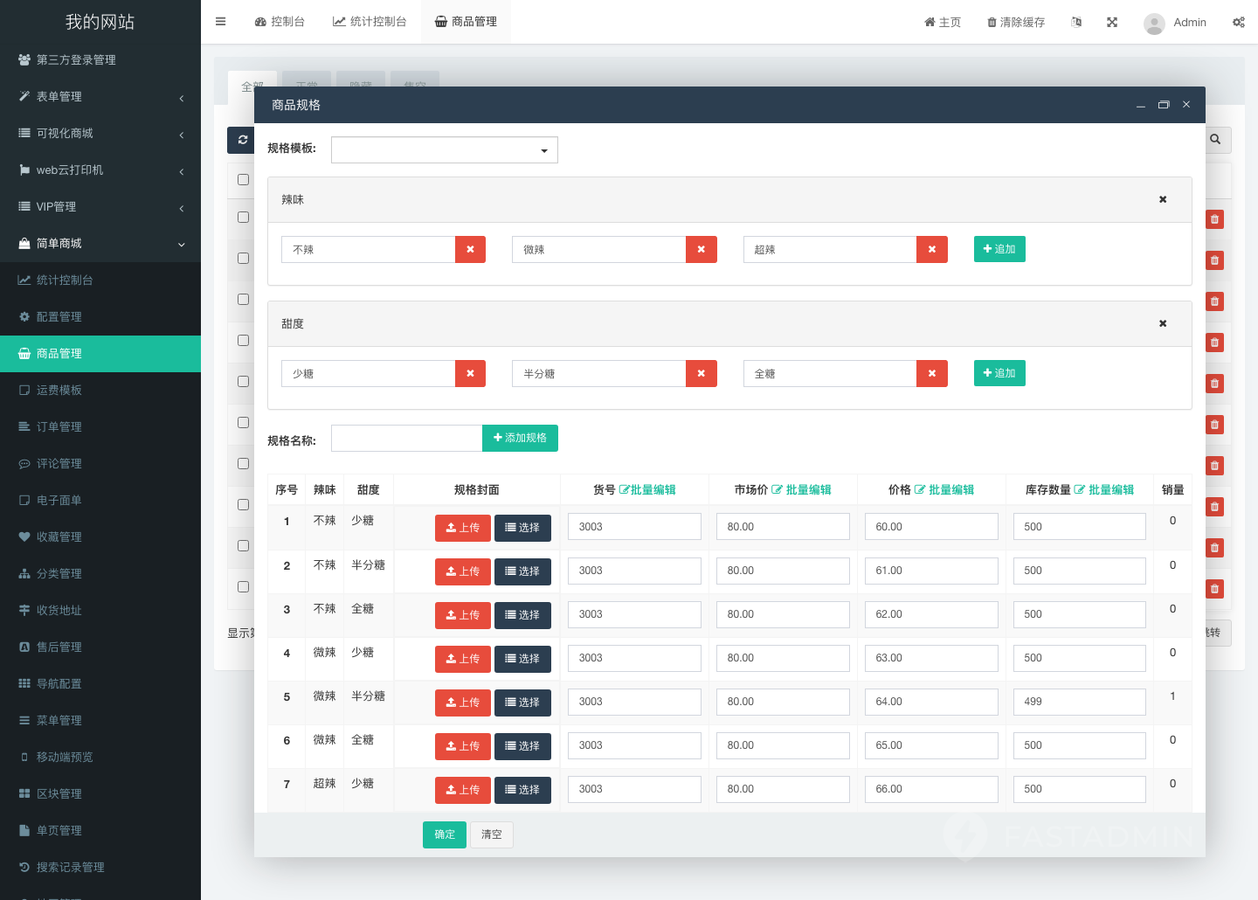Tick the last visible product row checkbox
Screen dimensions: 1258x900
[243, 587]
